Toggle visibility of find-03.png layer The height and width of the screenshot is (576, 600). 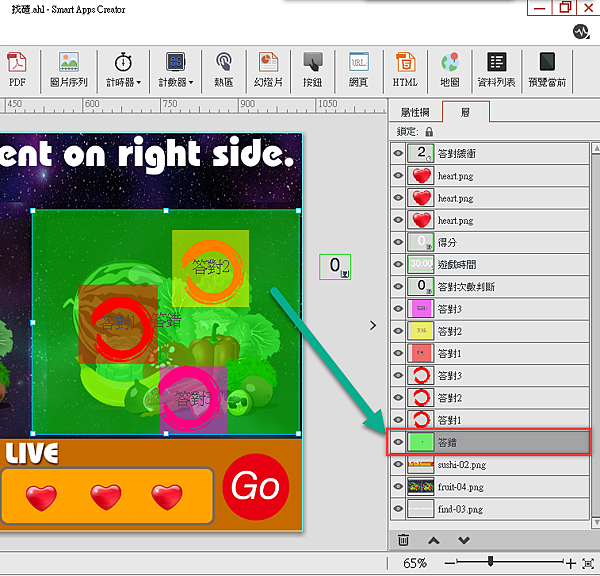click(398, 509)
